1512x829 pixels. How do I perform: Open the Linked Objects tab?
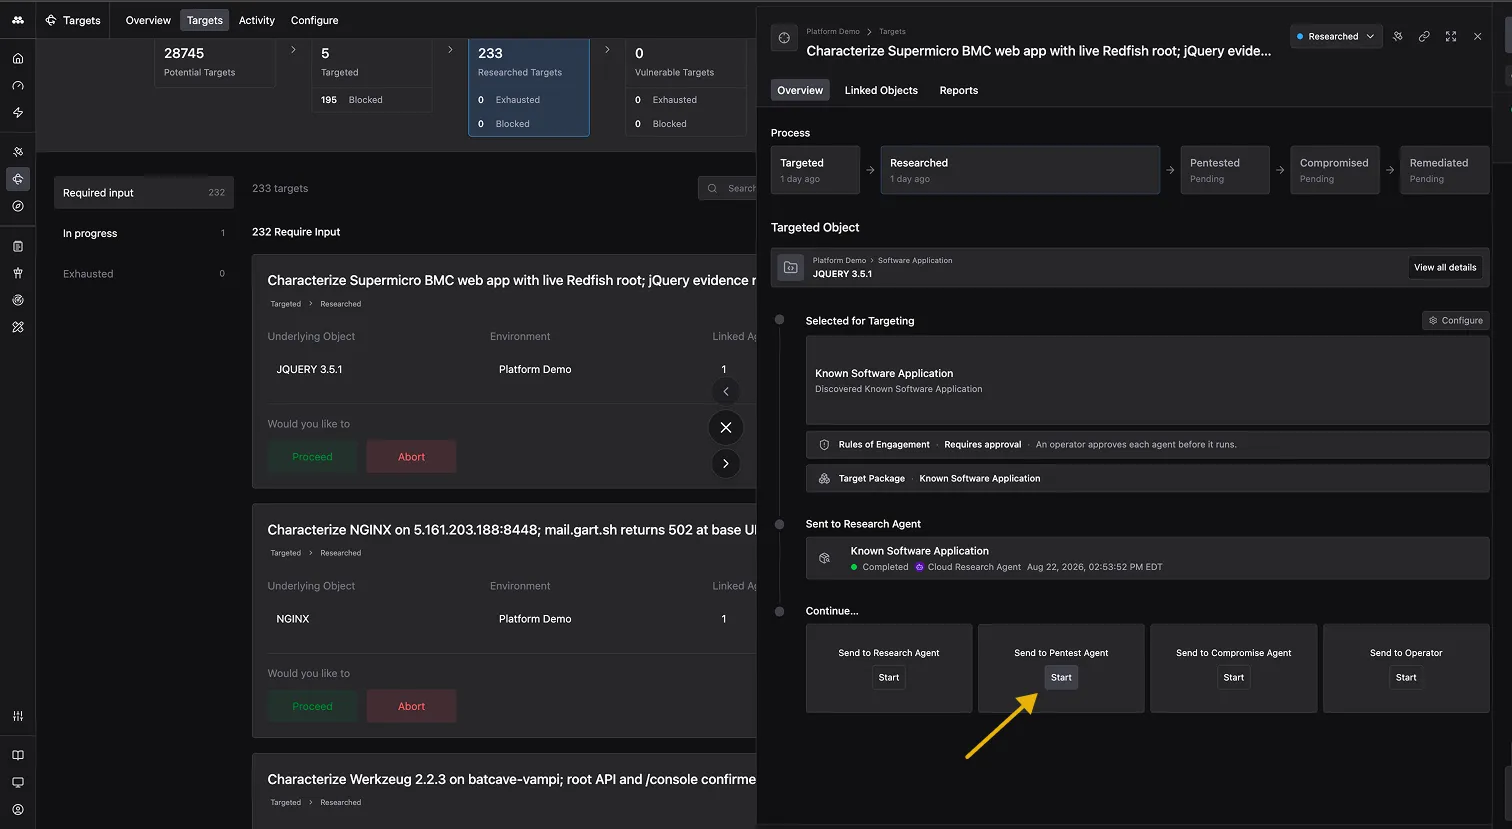tap(881, 90)
